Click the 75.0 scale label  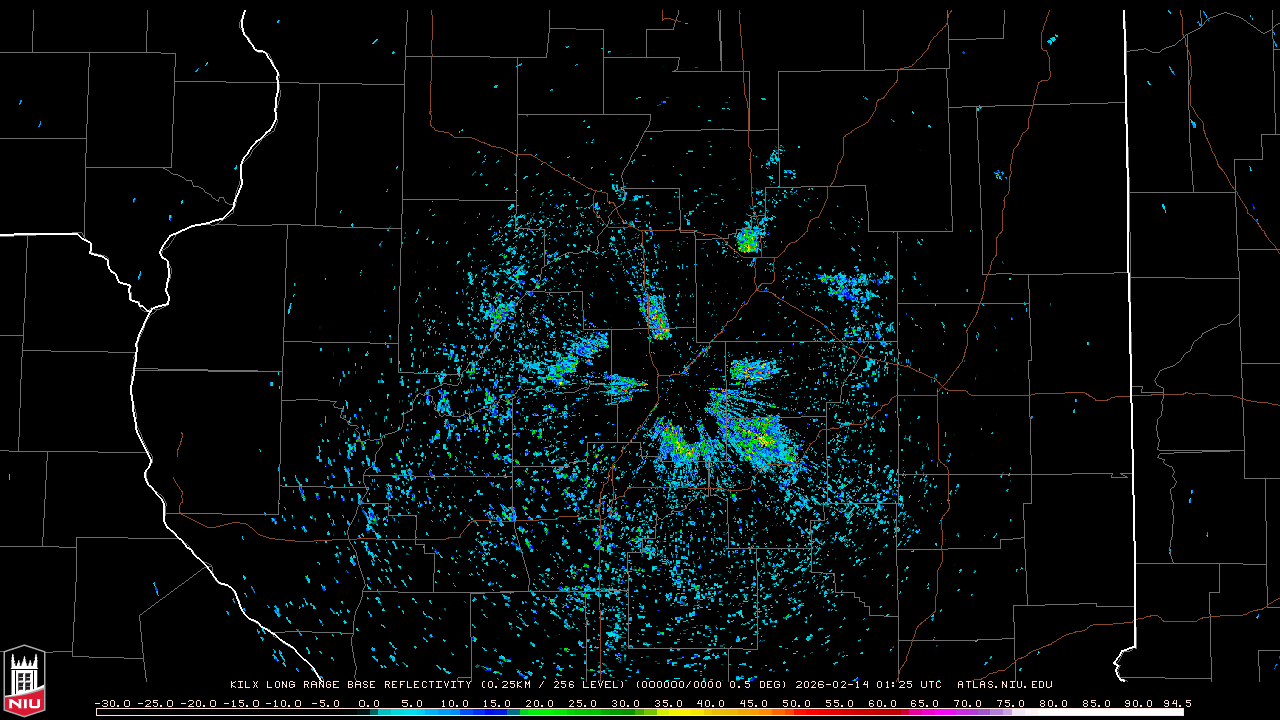click(1012, 703)
